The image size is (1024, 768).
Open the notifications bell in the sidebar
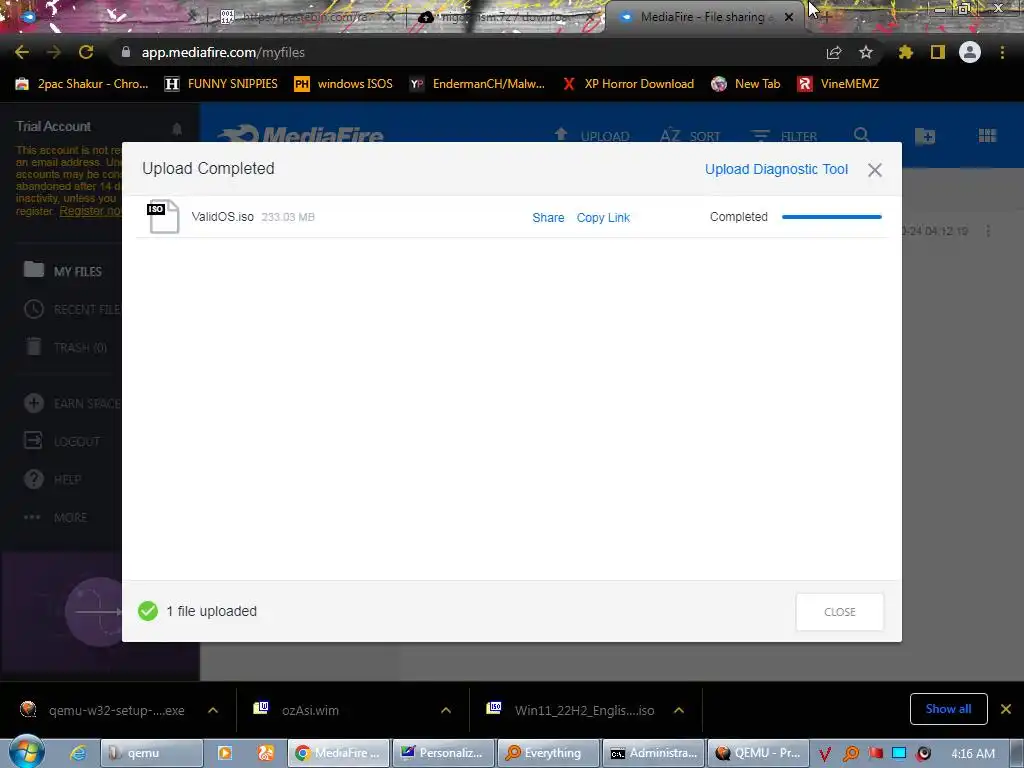[177, 129]
